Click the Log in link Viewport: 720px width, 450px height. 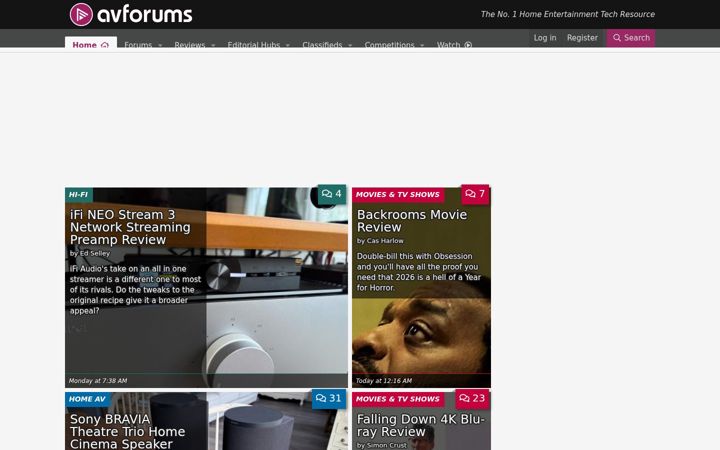click(545, 38)
